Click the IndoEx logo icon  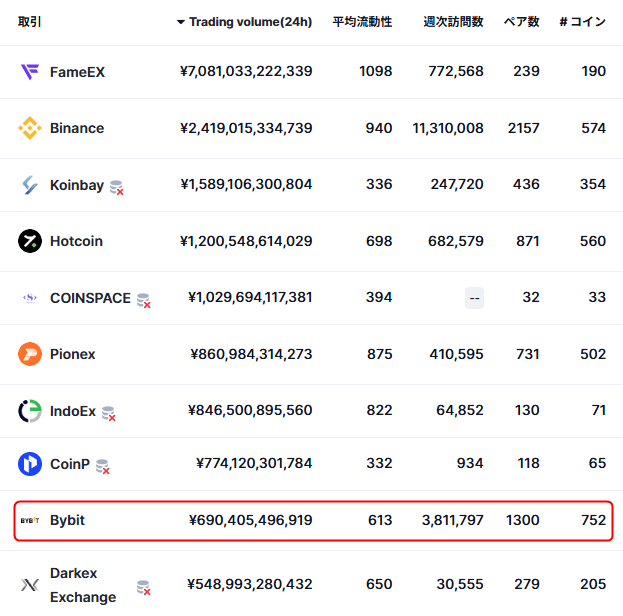coord(30,410)
